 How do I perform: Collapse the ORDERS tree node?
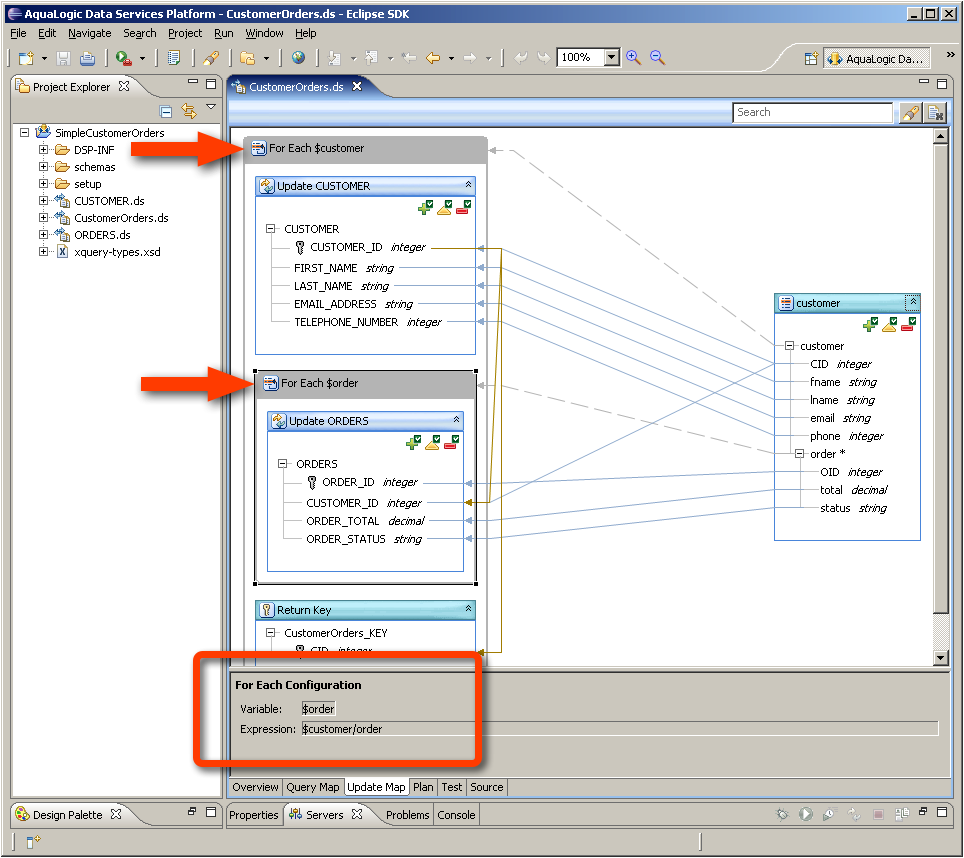(282, 463)
